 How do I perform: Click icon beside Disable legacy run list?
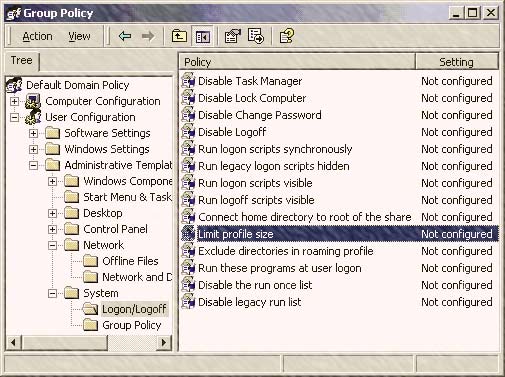(x=188, y=302)
